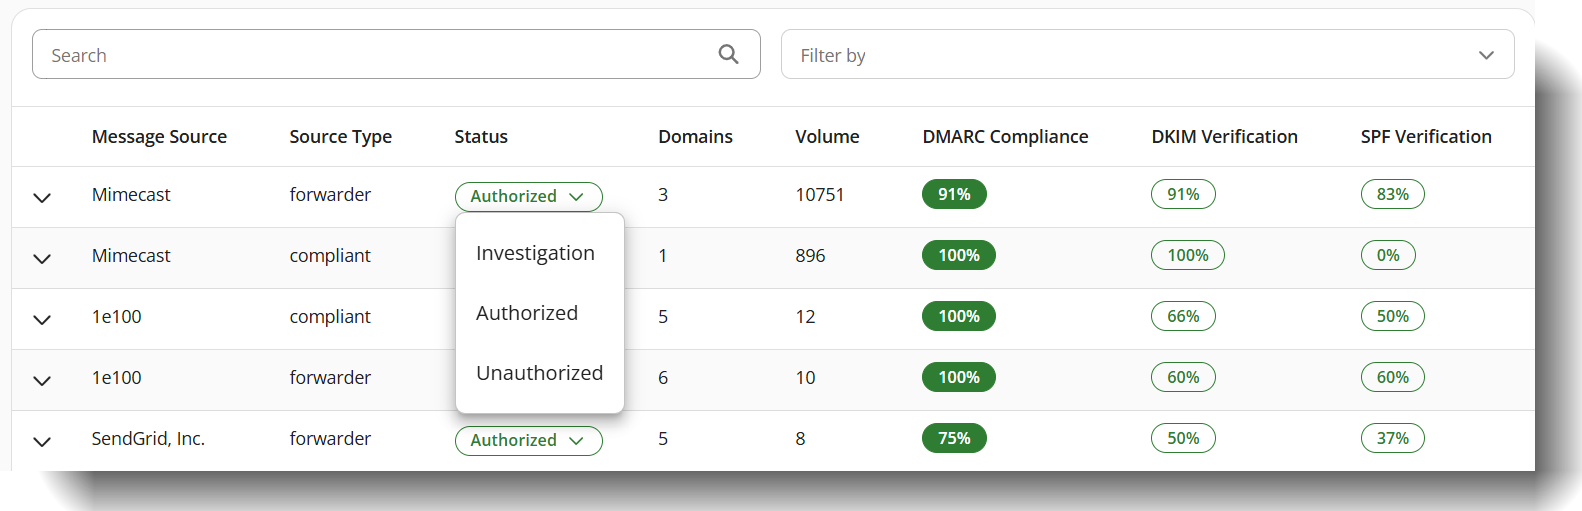Open the Filter by dropdown
The height and width of the screenshot is (511, 1582).
coord(1146,55)
